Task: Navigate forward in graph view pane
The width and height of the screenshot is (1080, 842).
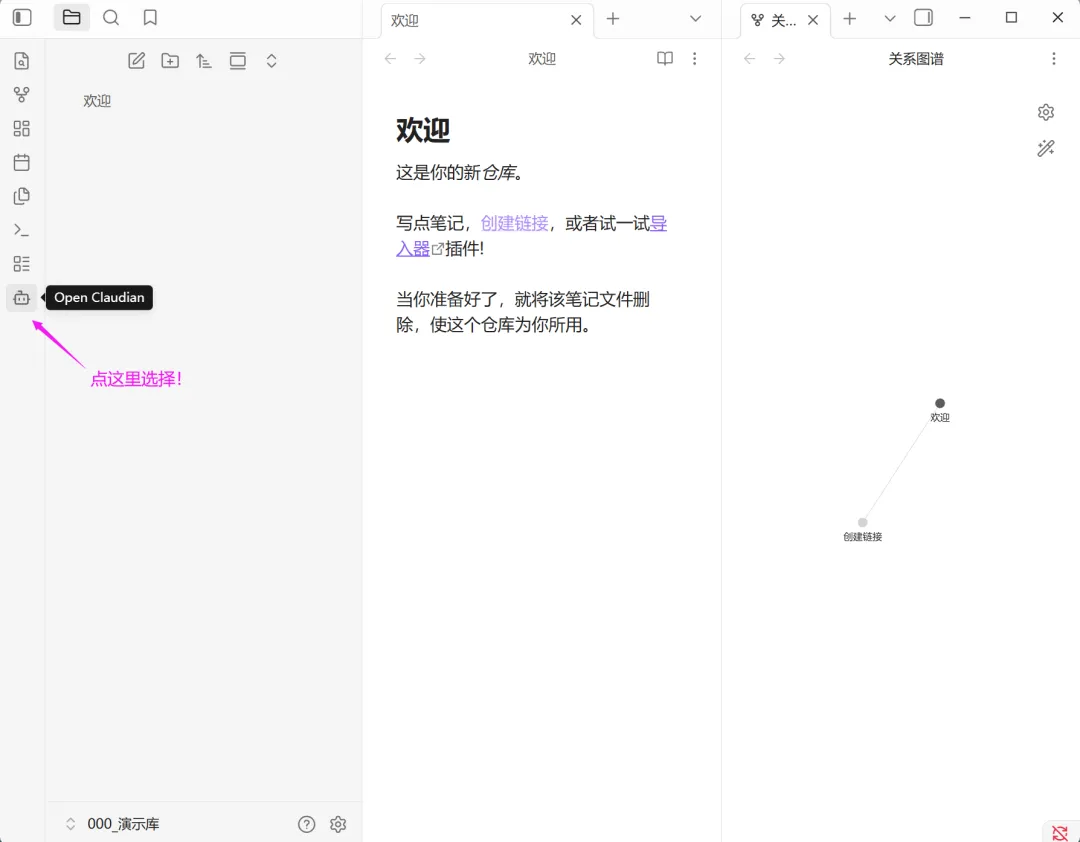Action: (x=780, y=59)
